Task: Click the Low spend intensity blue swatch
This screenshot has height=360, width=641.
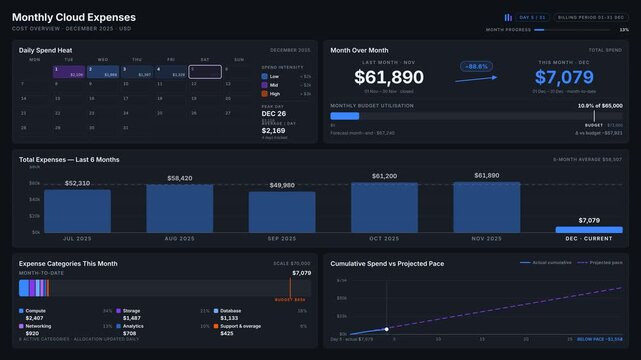Action: 264,76
